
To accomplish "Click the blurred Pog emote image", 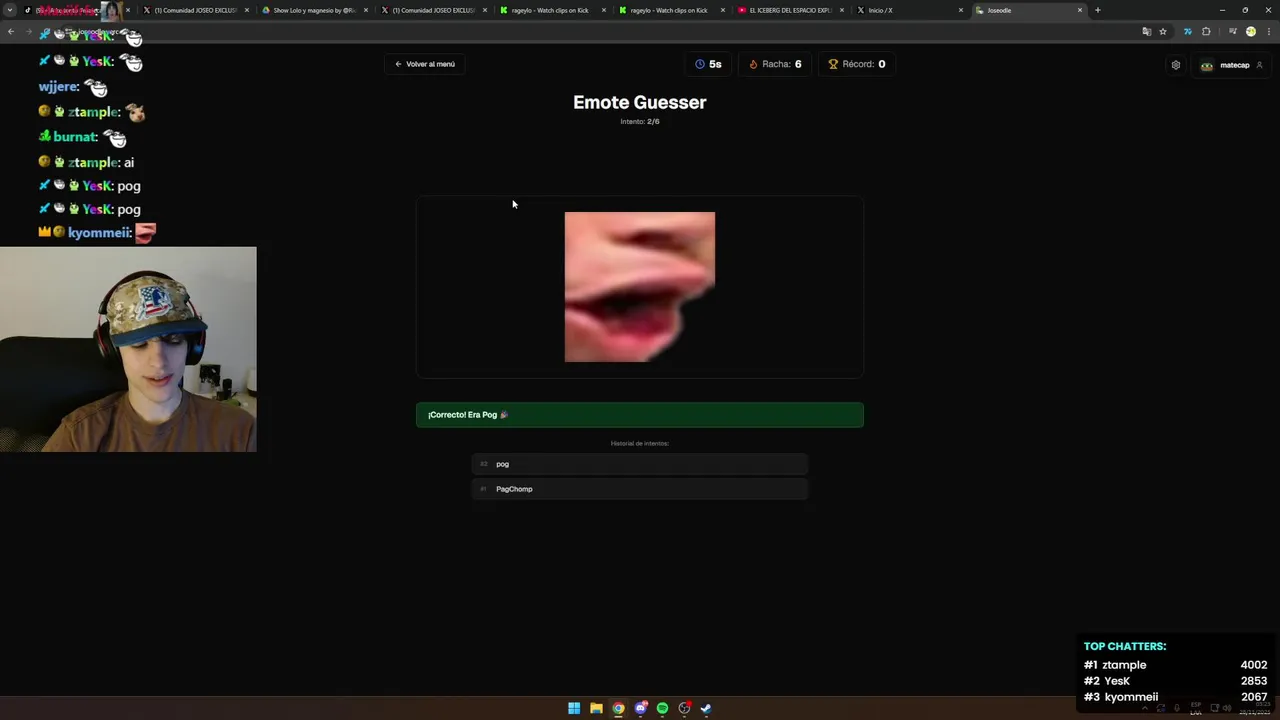I will 640,287.
